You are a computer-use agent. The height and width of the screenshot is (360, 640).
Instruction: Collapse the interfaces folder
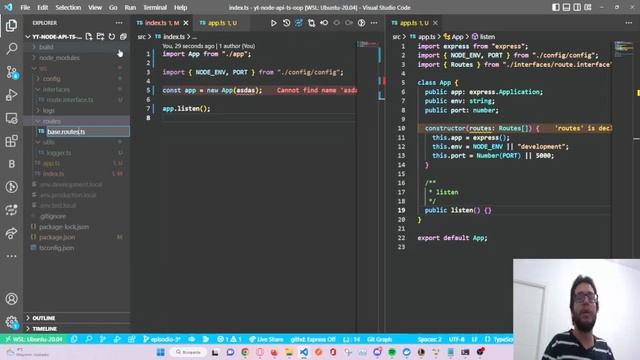tap(56, 89)
